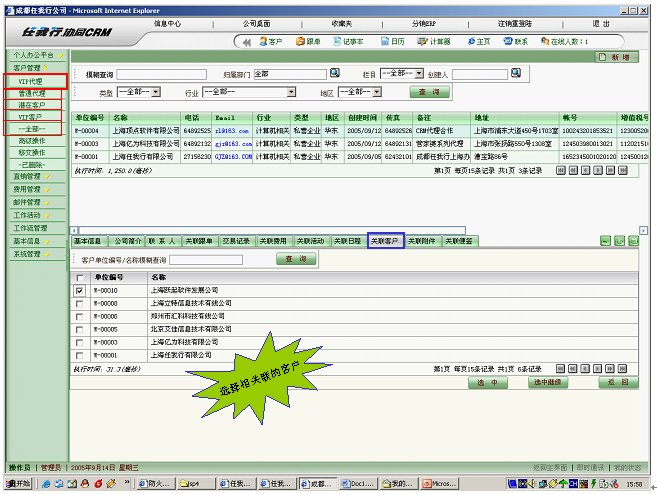Open the 日历 calendar tool
The image size is (657, 494).
(391, 42)
